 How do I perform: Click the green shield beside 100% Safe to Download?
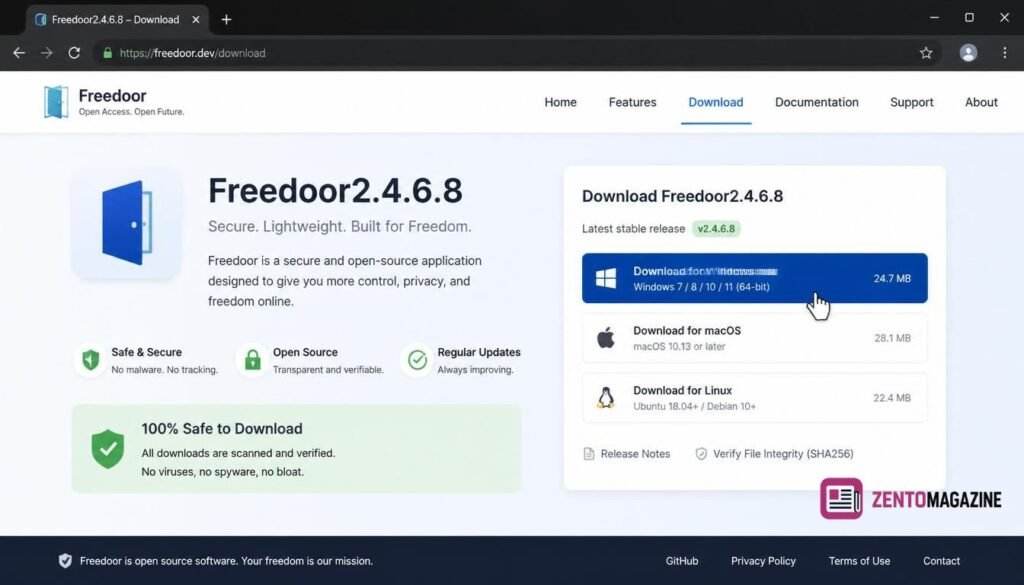[108, 449]
